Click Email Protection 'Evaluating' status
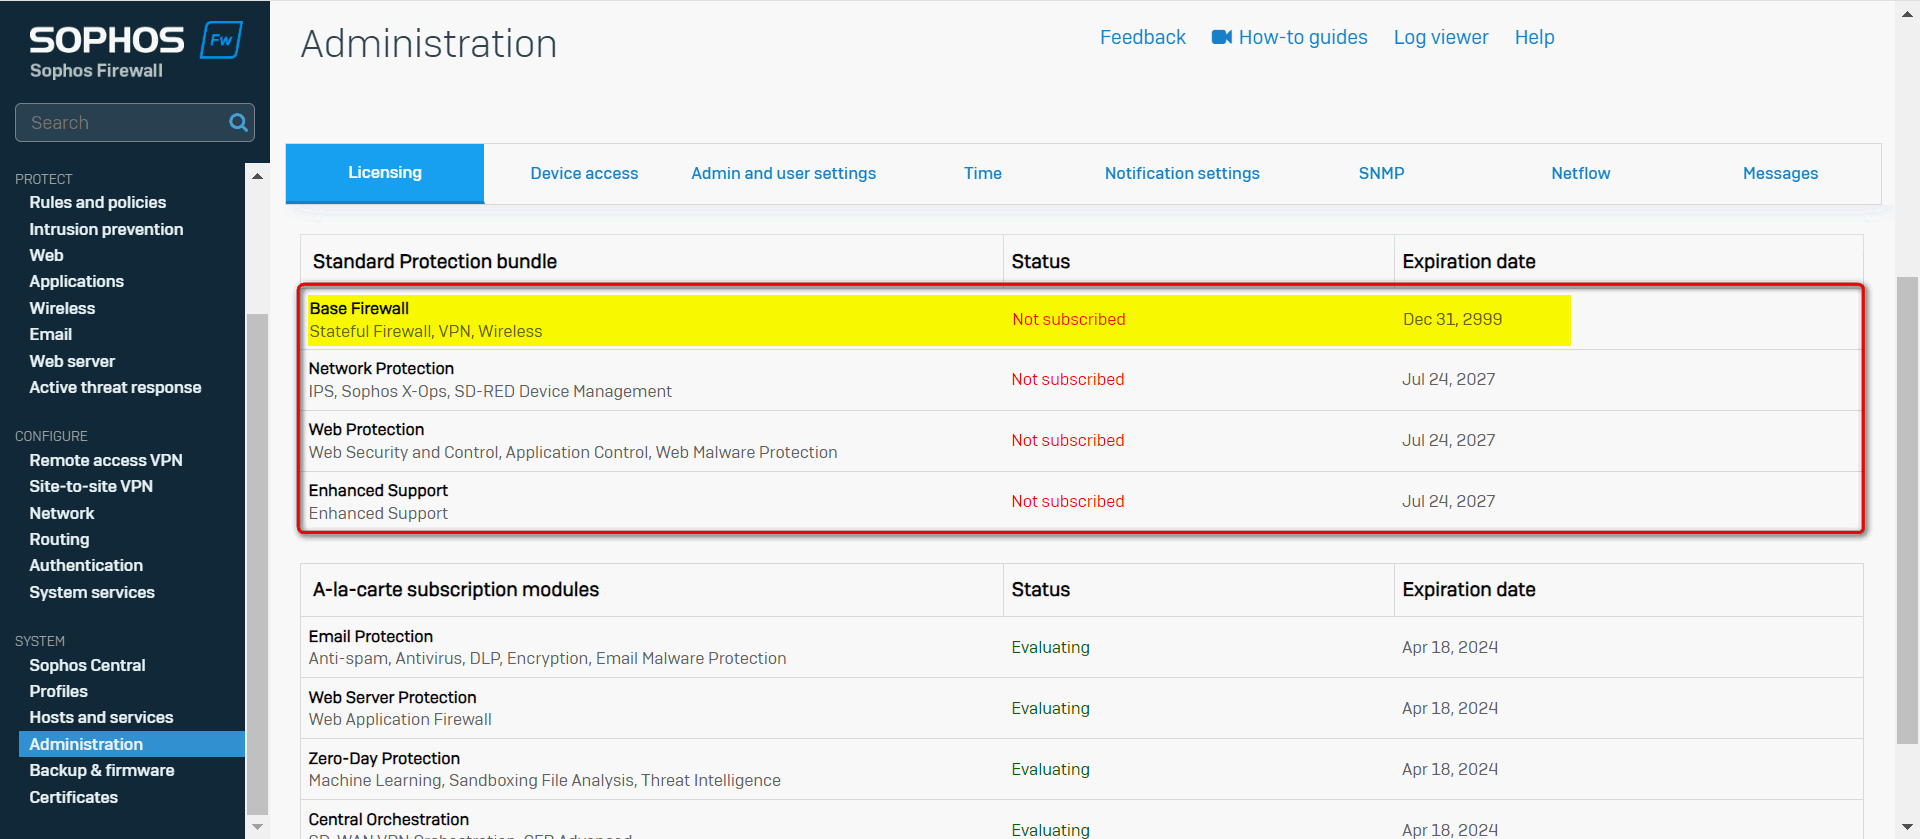 1050,647
